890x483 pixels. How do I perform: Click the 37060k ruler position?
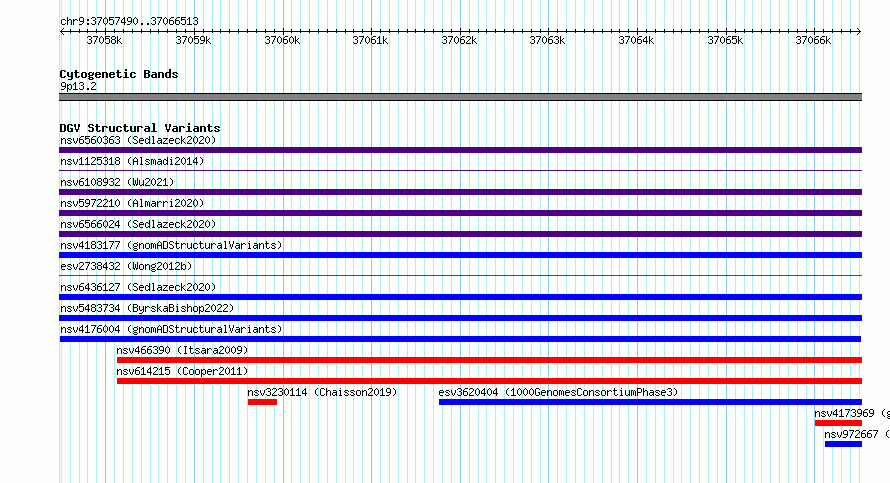(x=282, y=40)
